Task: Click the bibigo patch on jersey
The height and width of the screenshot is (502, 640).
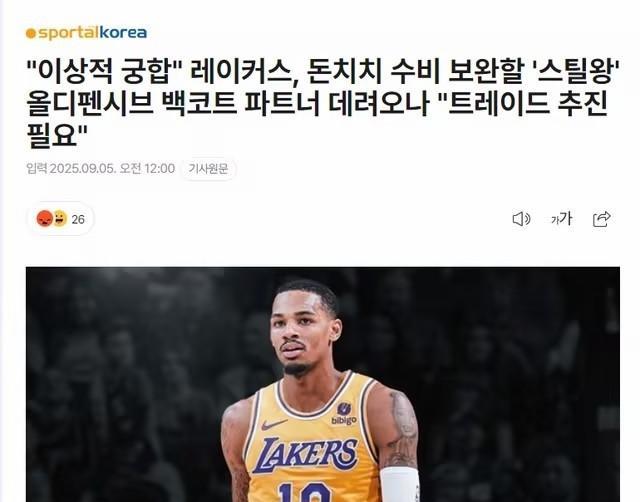Action: click(x=344, y=413)
